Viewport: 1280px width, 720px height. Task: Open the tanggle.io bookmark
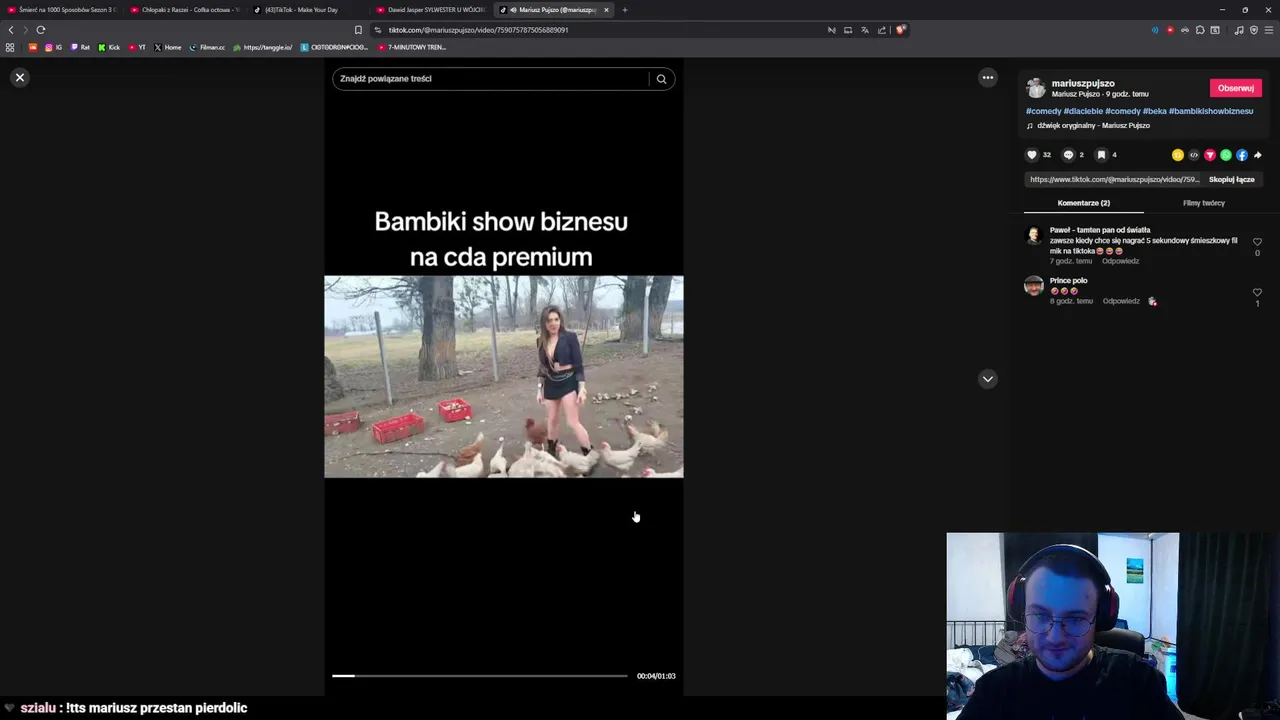262,47
